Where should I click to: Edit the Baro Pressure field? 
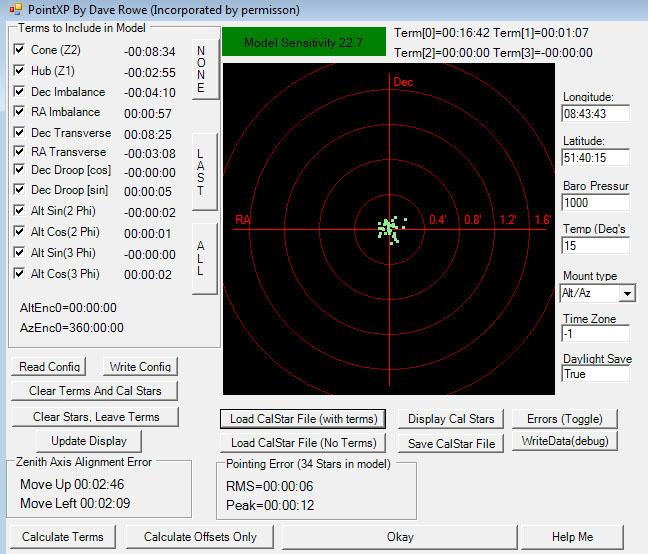pos(596,202)
